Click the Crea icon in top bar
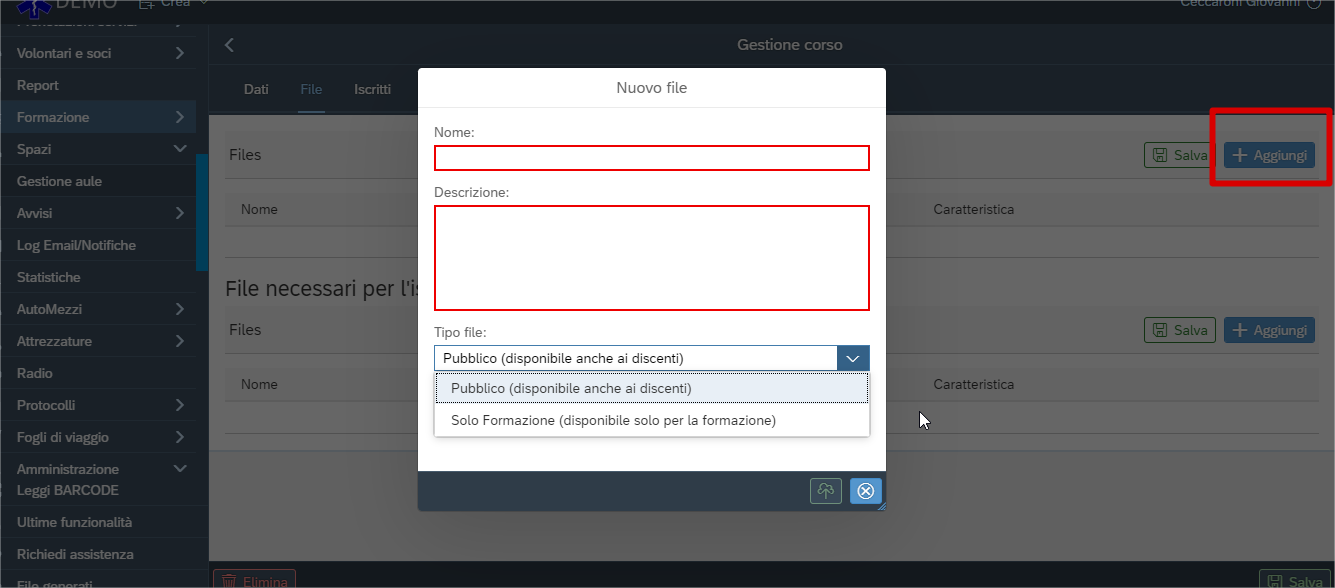Screen dimensions: 1335x588 (x=146, y=5)
